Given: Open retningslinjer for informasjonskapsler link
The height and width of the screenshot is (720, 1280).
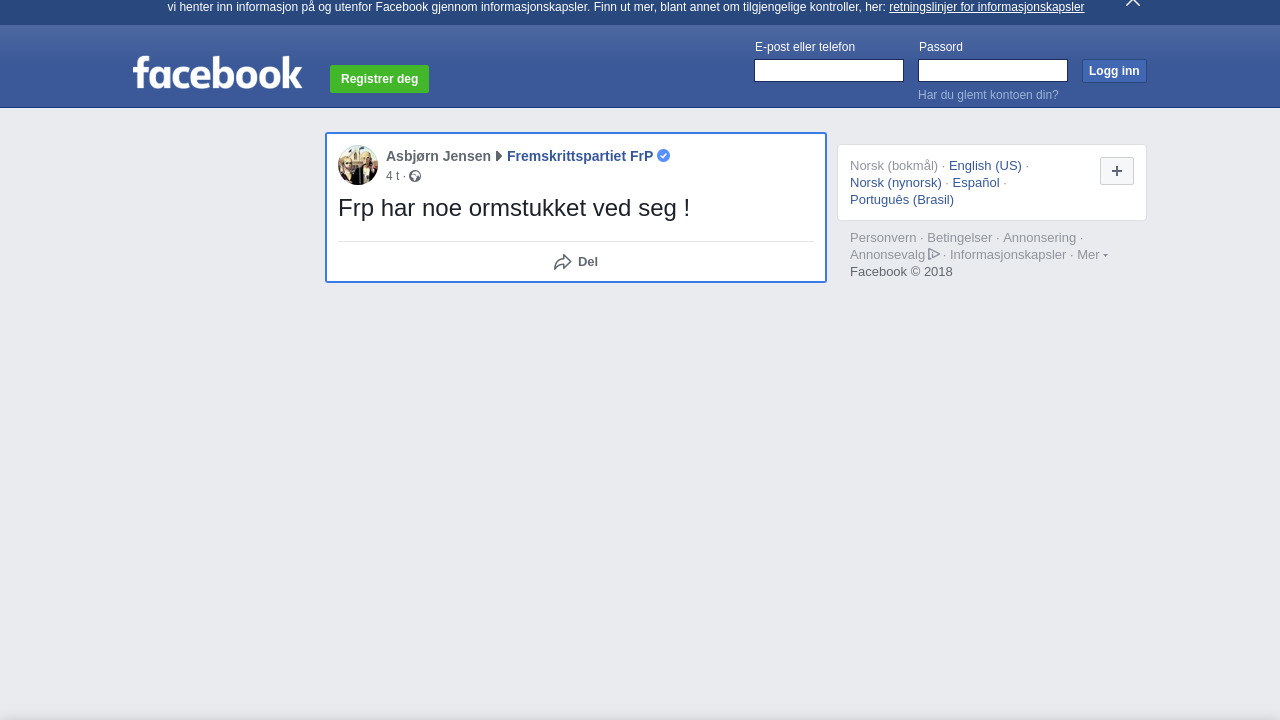Looking at the screenshot, I should (986, 7).
